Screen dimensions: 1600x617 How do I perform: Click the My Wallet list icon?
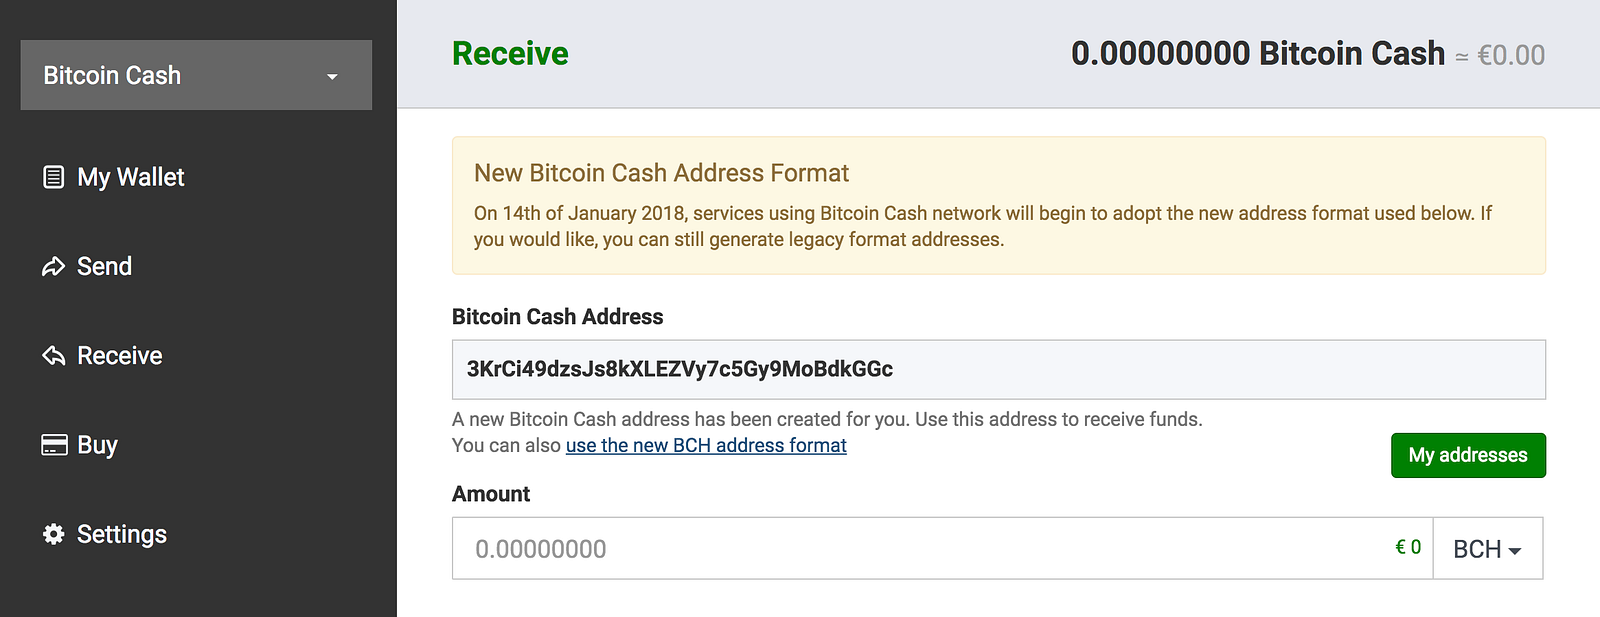coord(53,177)
